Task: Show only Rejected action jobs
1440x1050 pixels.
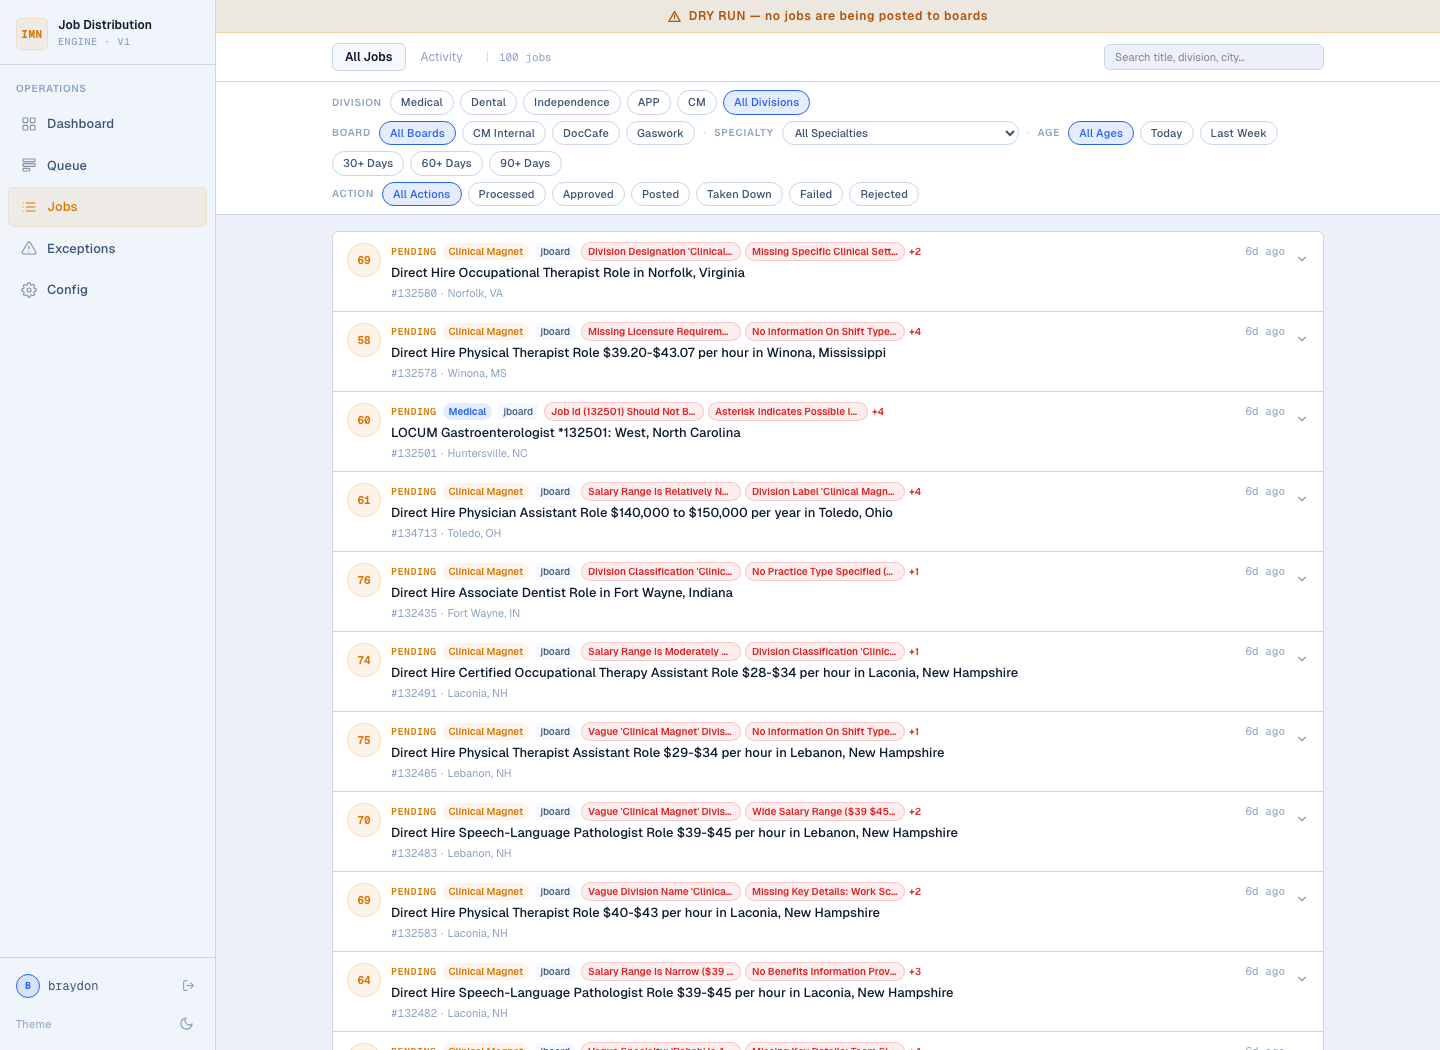Action: (884, 194)
